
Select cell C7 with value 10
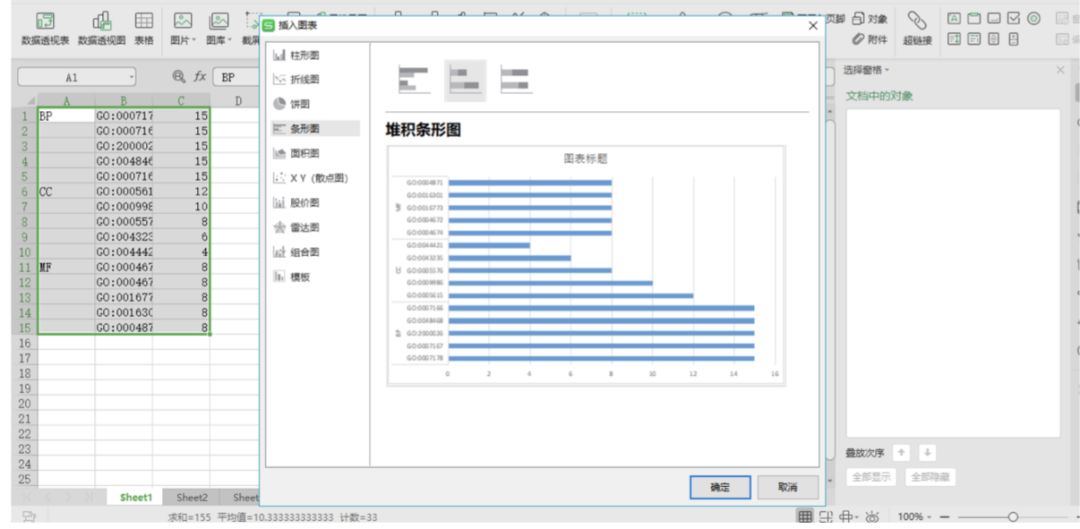181,207
